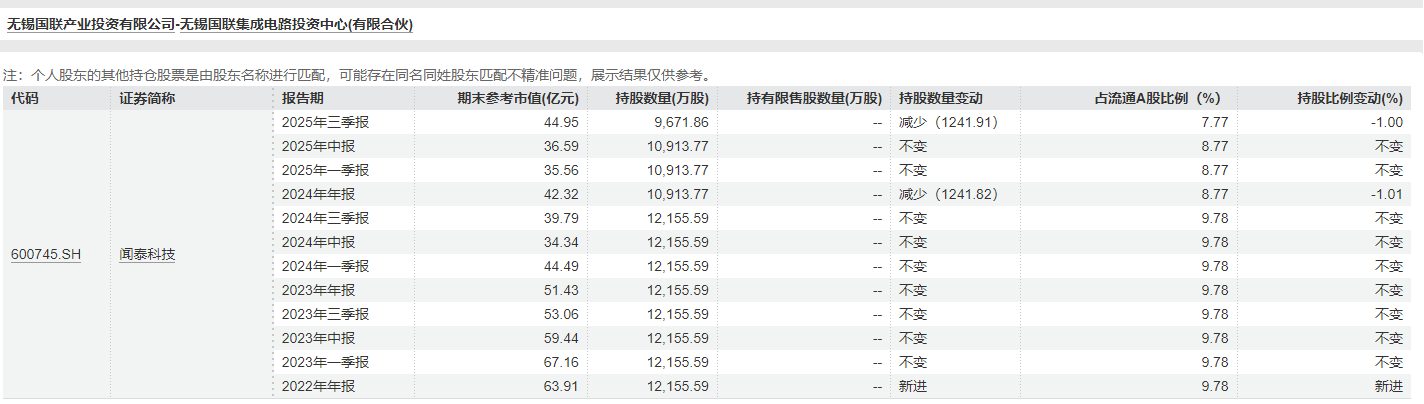1424x404 pixels.
Task: Click the 减少（1241.82）holding change cell
Action: (947, 194)
